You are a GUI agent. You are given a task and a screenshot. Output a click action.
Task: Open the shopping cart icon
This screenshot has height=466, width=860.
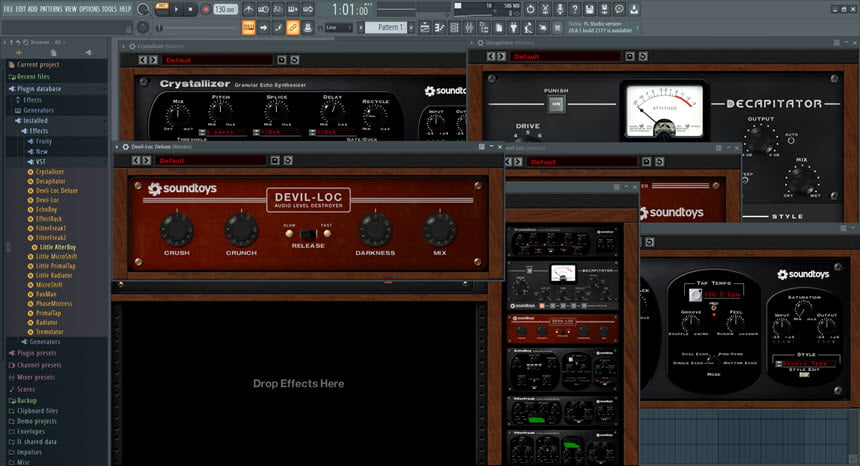tap(558, 27)
